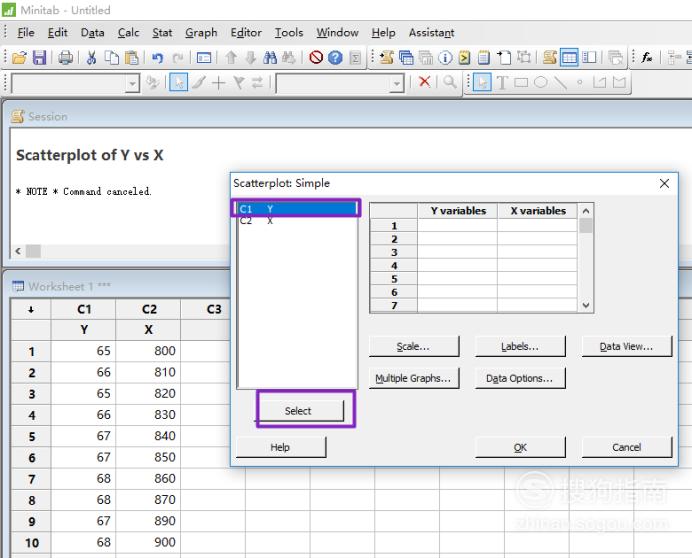692x558 pixels.
Task: Click the Data Options... button
Action: point(520,378)
